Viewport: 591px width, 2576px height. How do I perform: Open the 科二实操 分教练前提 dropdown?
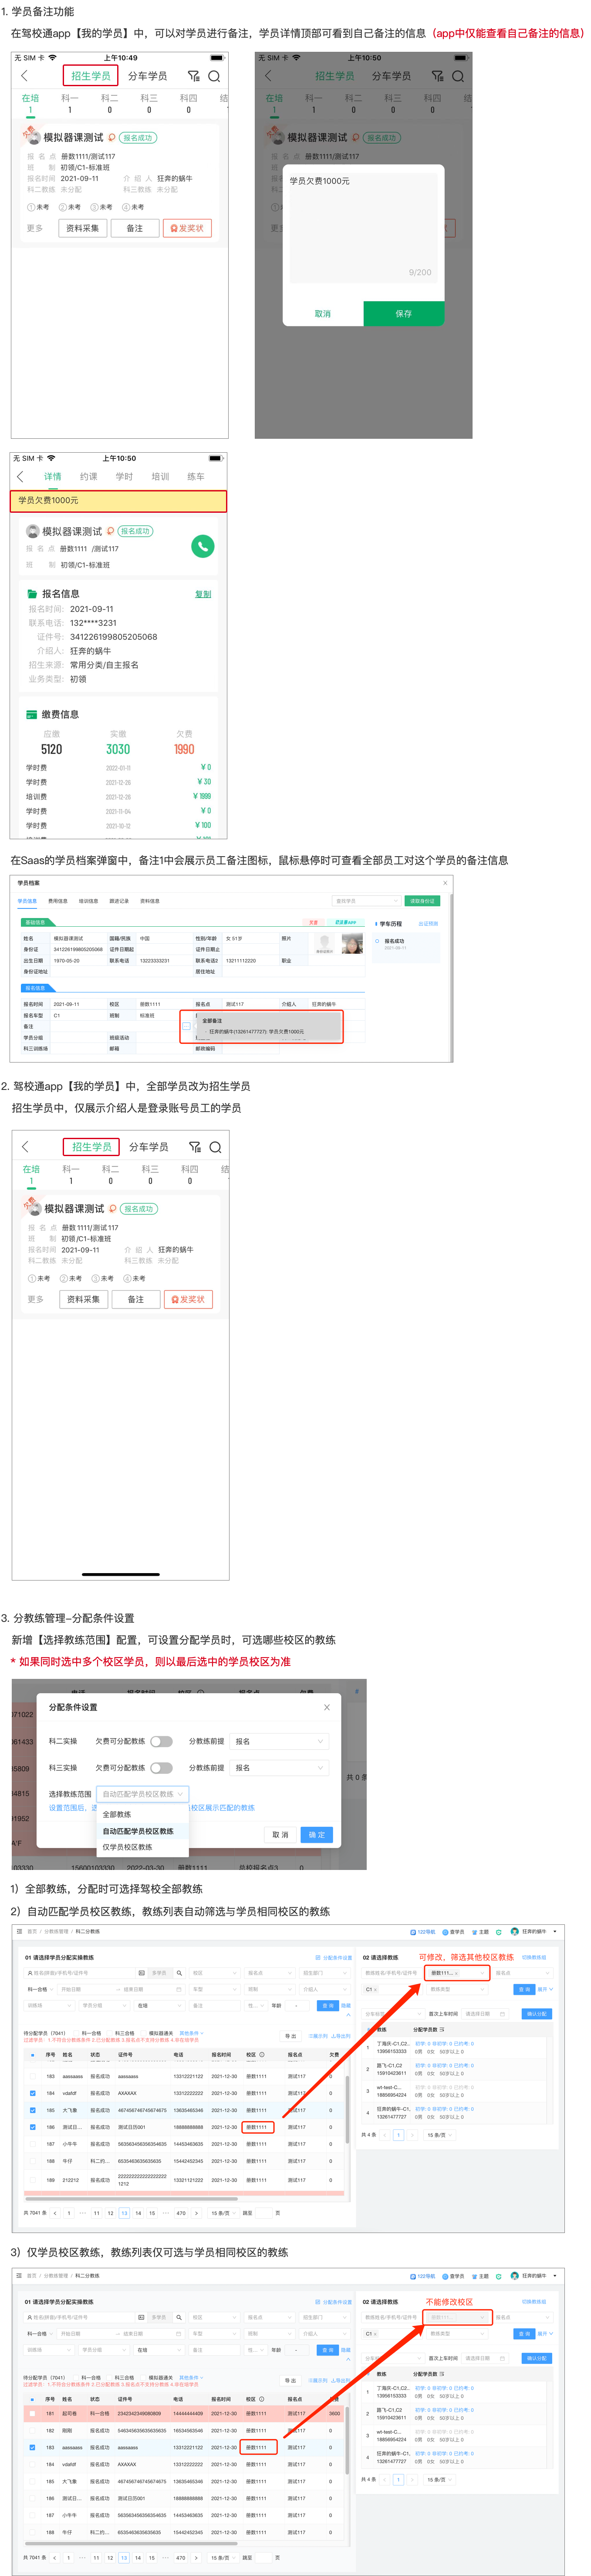(x=279, y=1741)
